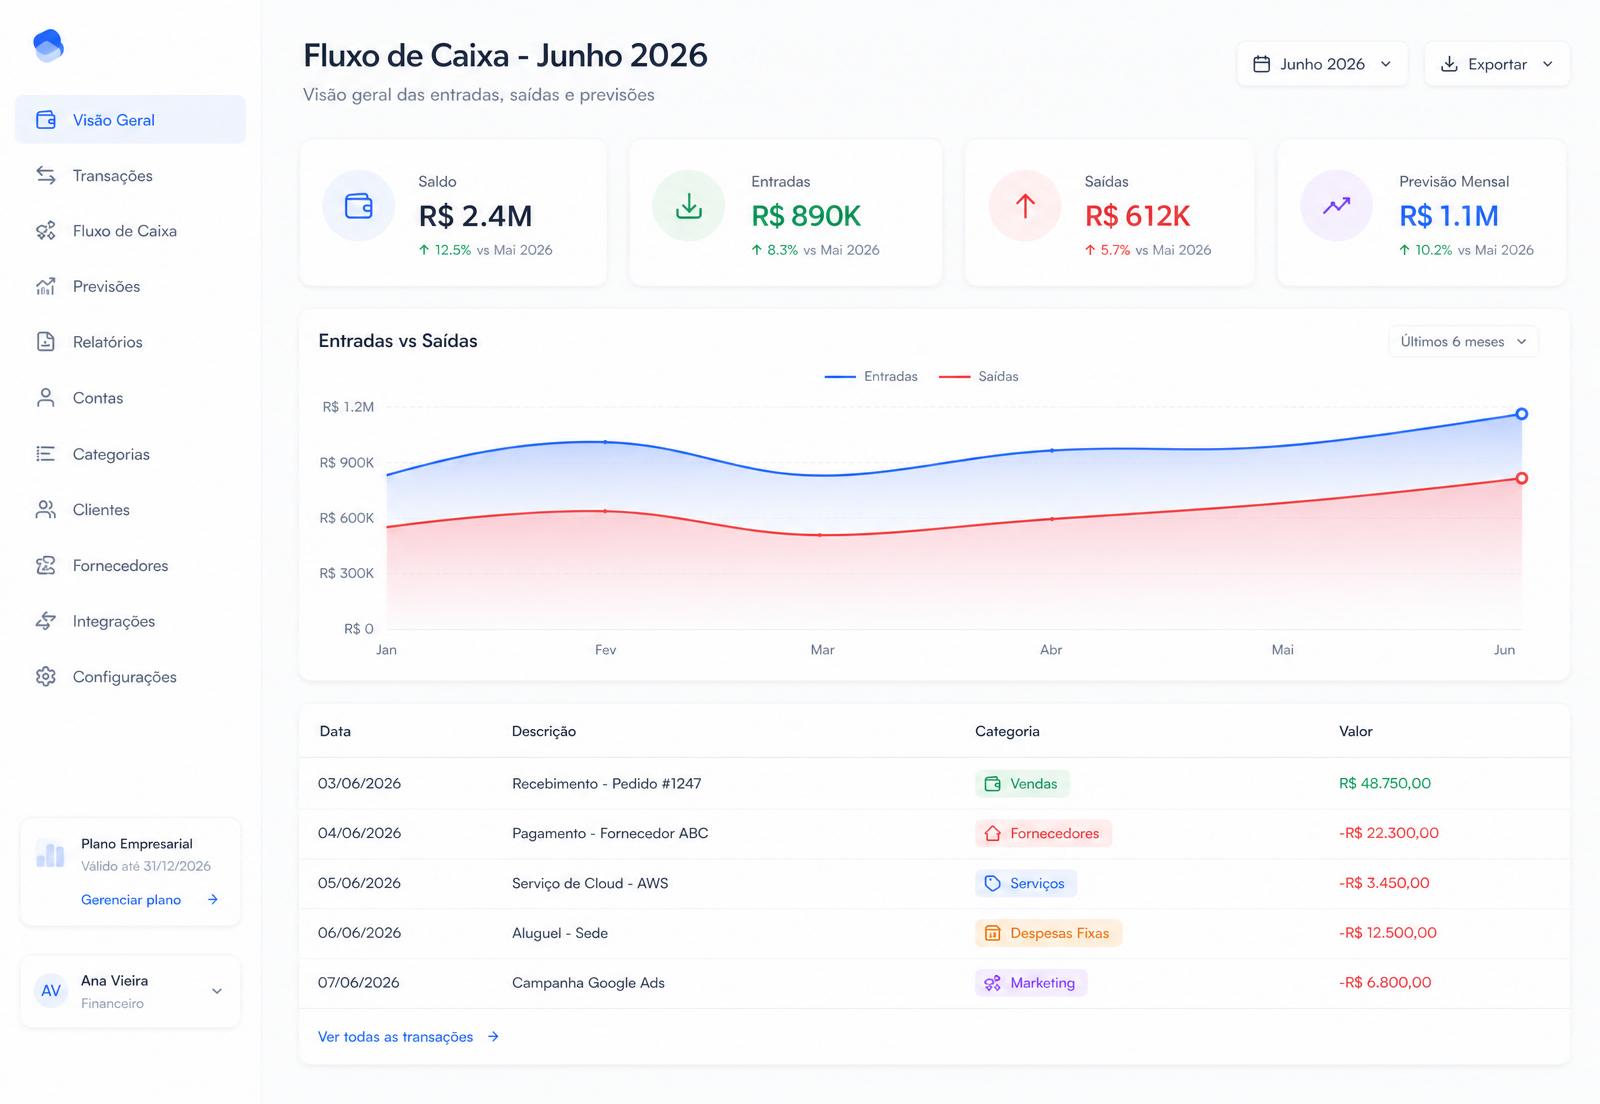Open the Últimos 6 meses range dropdown
1600x1104 pixels.
1463,341
